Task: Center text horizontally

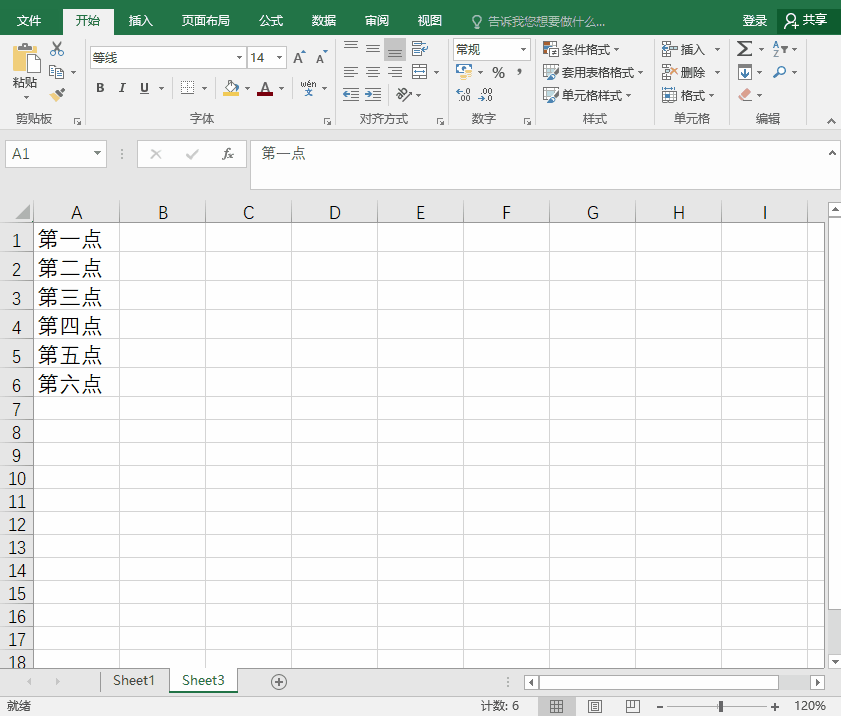Action: click(373, 72)
